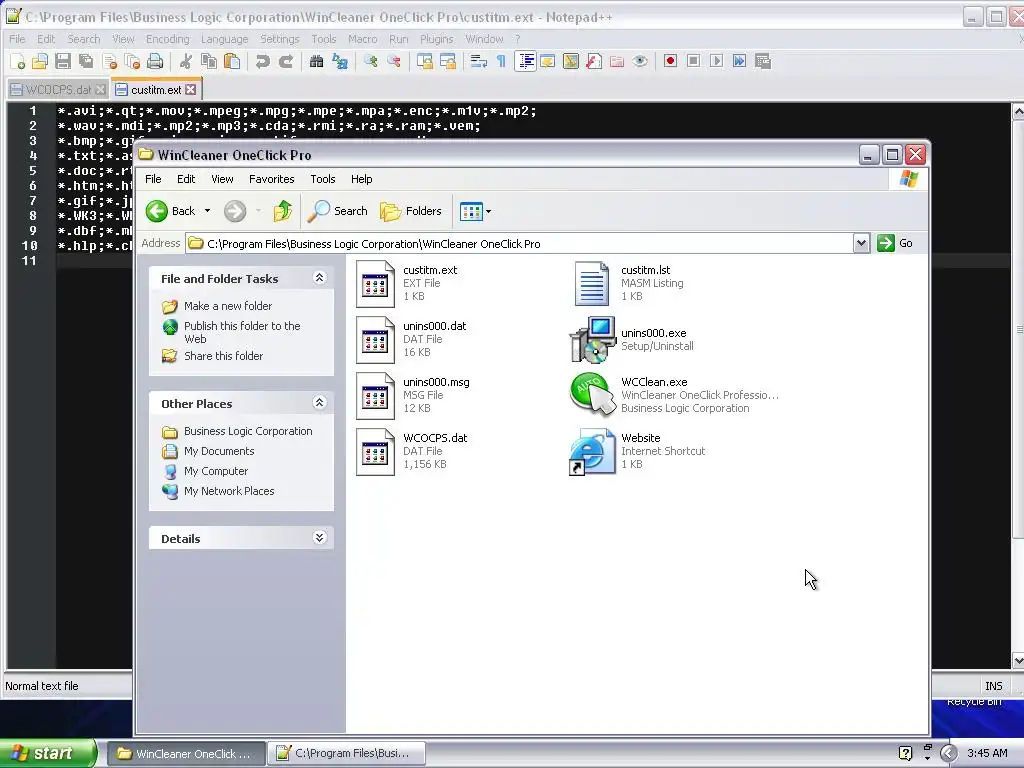
Task: Click Zoom In icon in Notepad++
Action: (370, 61)
